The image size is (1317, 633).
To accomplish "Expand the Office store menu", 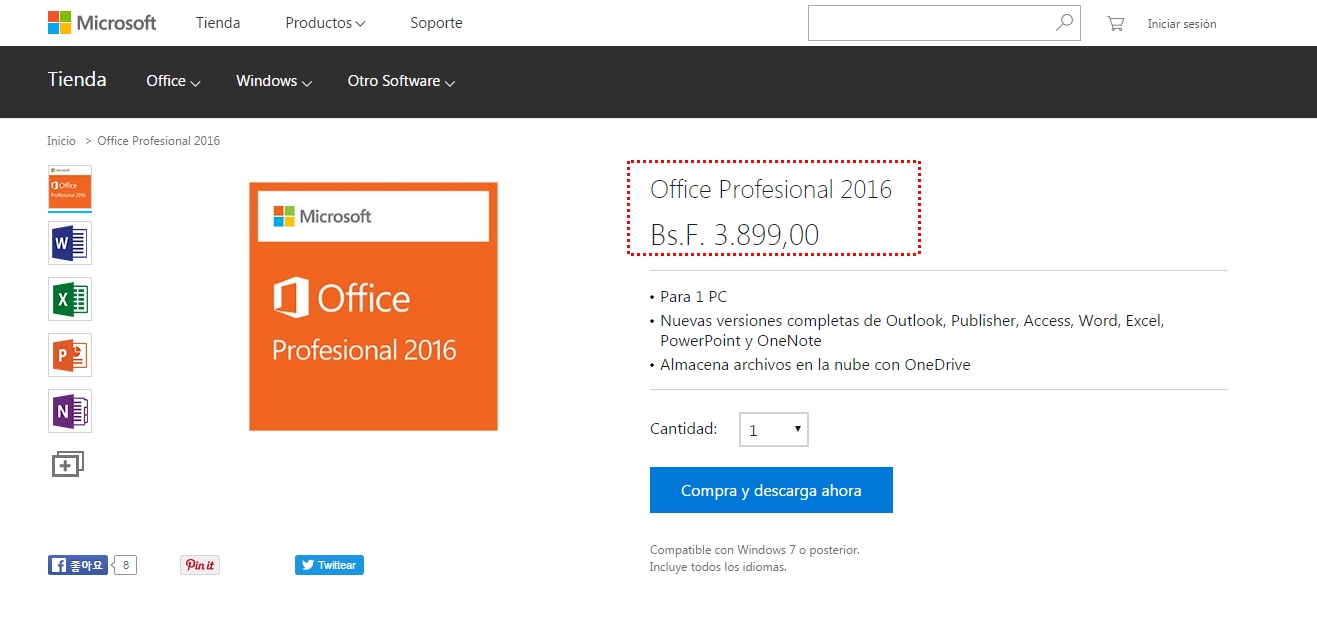I will 173,81.
